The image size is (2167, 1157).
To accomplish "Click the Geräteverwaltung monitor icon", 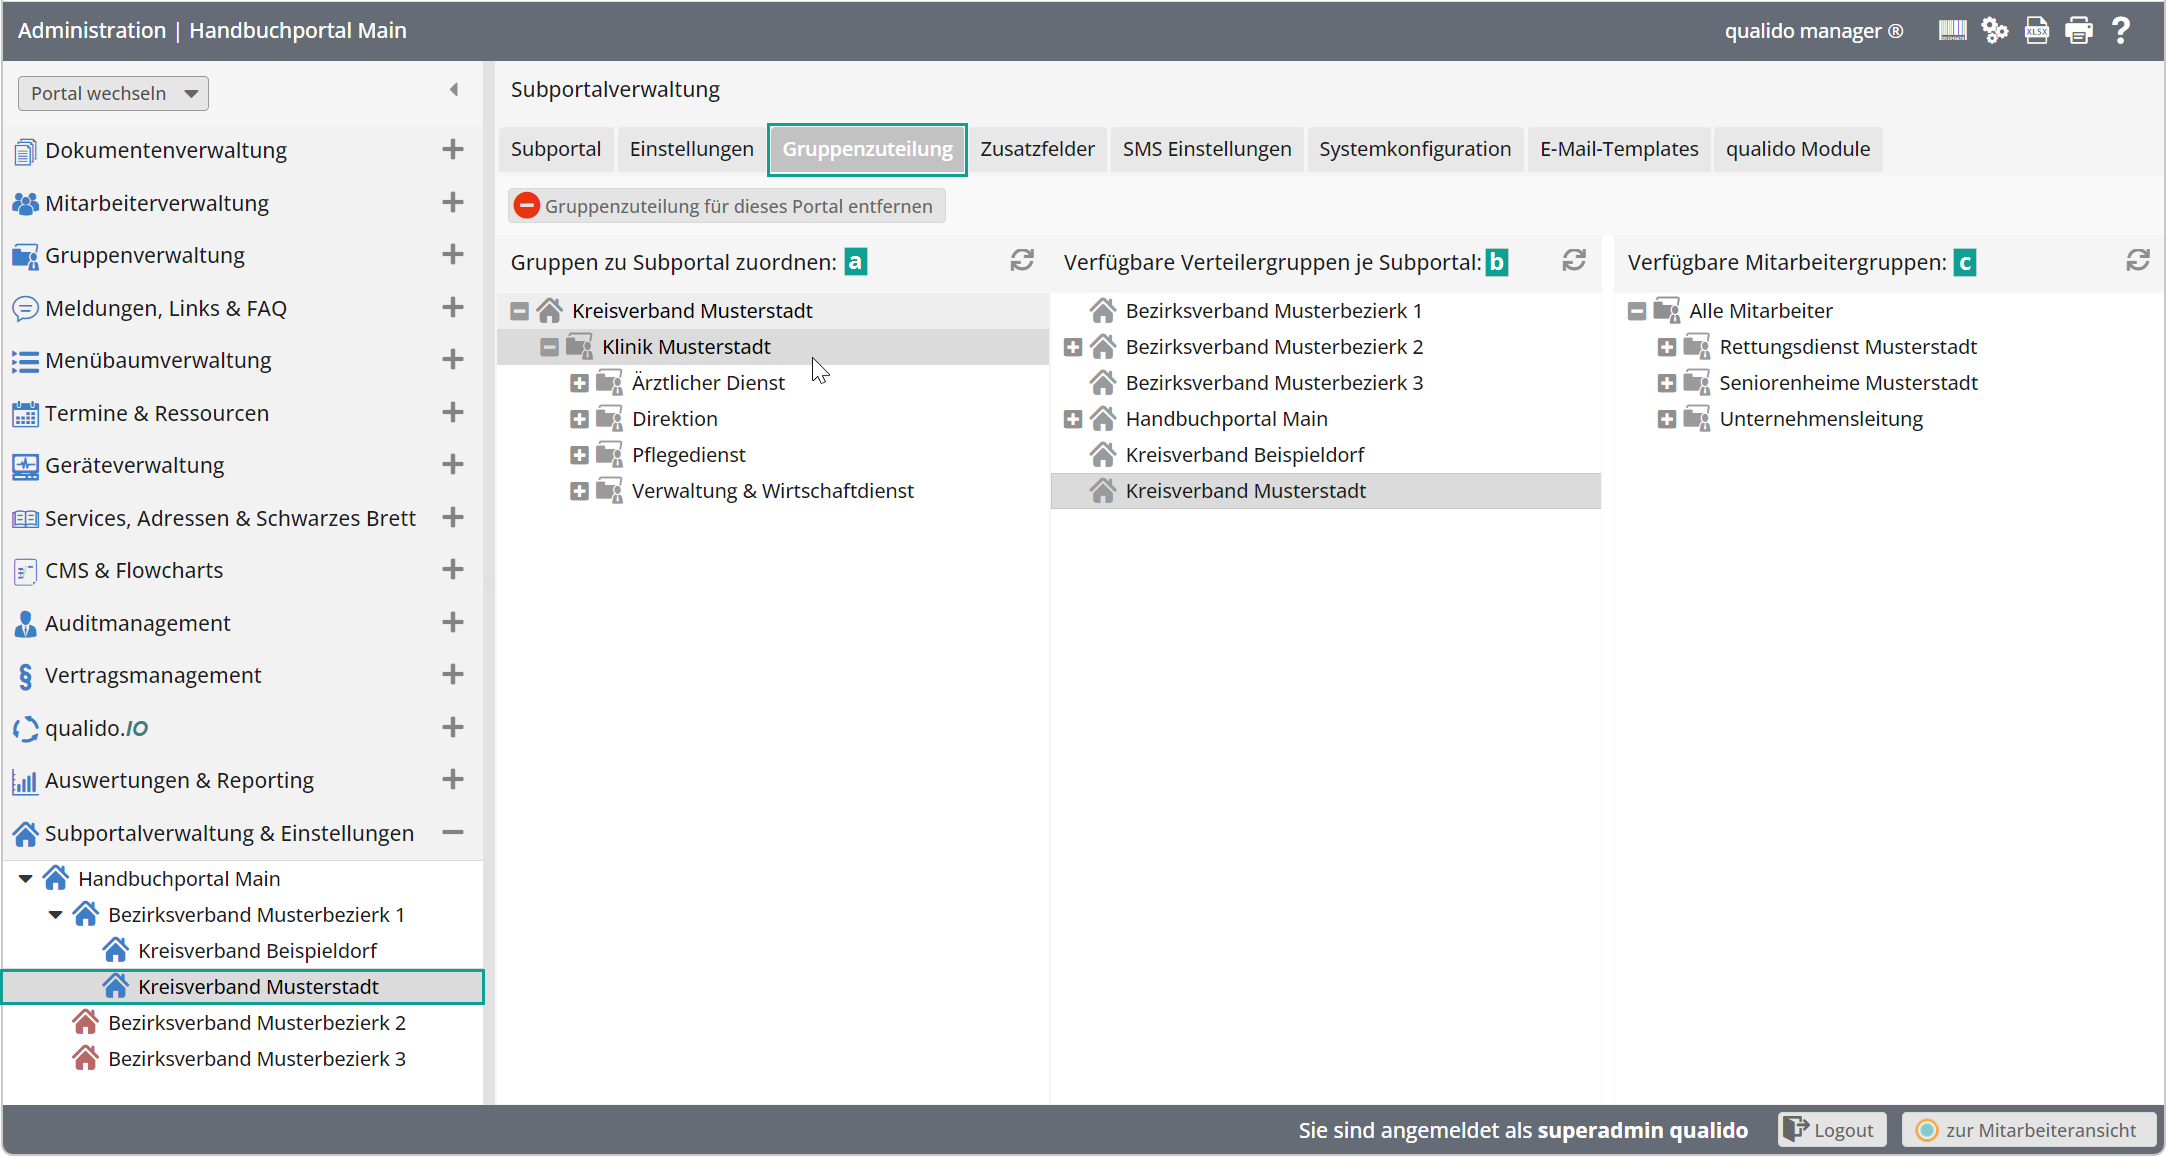I will pyautogui.click(x=25, y=466).
